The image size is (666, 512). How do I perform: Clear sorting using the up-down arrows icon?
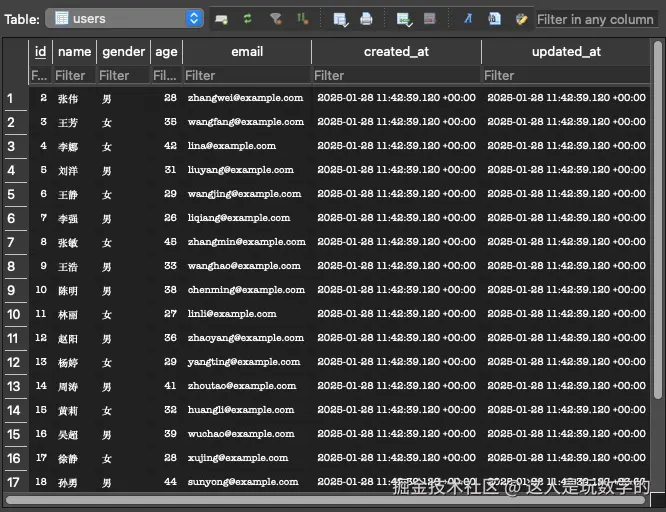tap(302, 19)
